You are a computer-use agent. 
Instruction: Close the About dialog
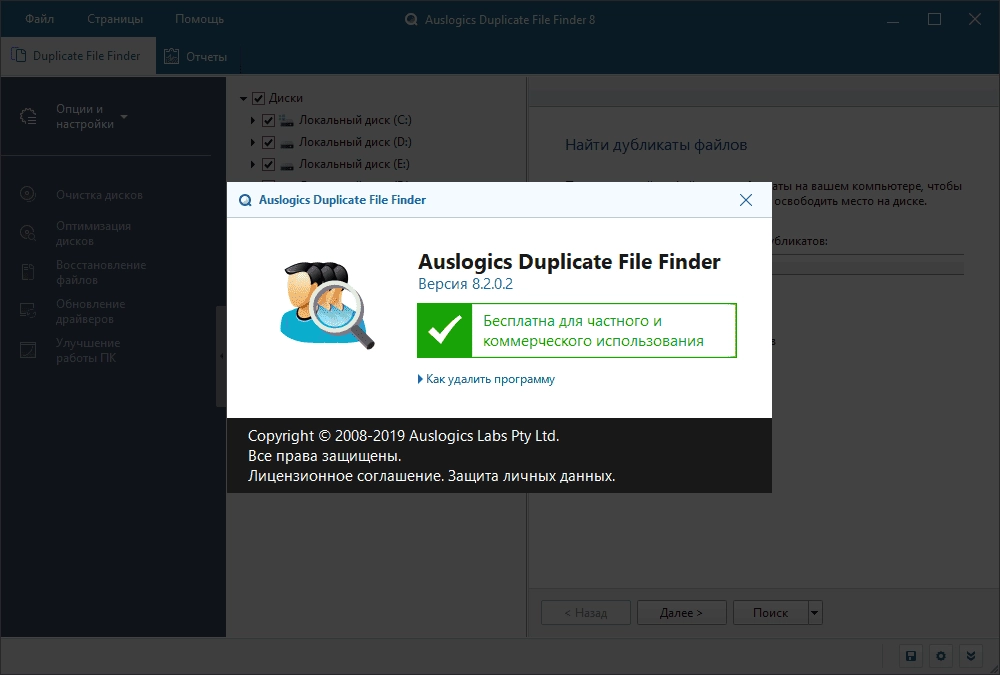coord(746,200)
